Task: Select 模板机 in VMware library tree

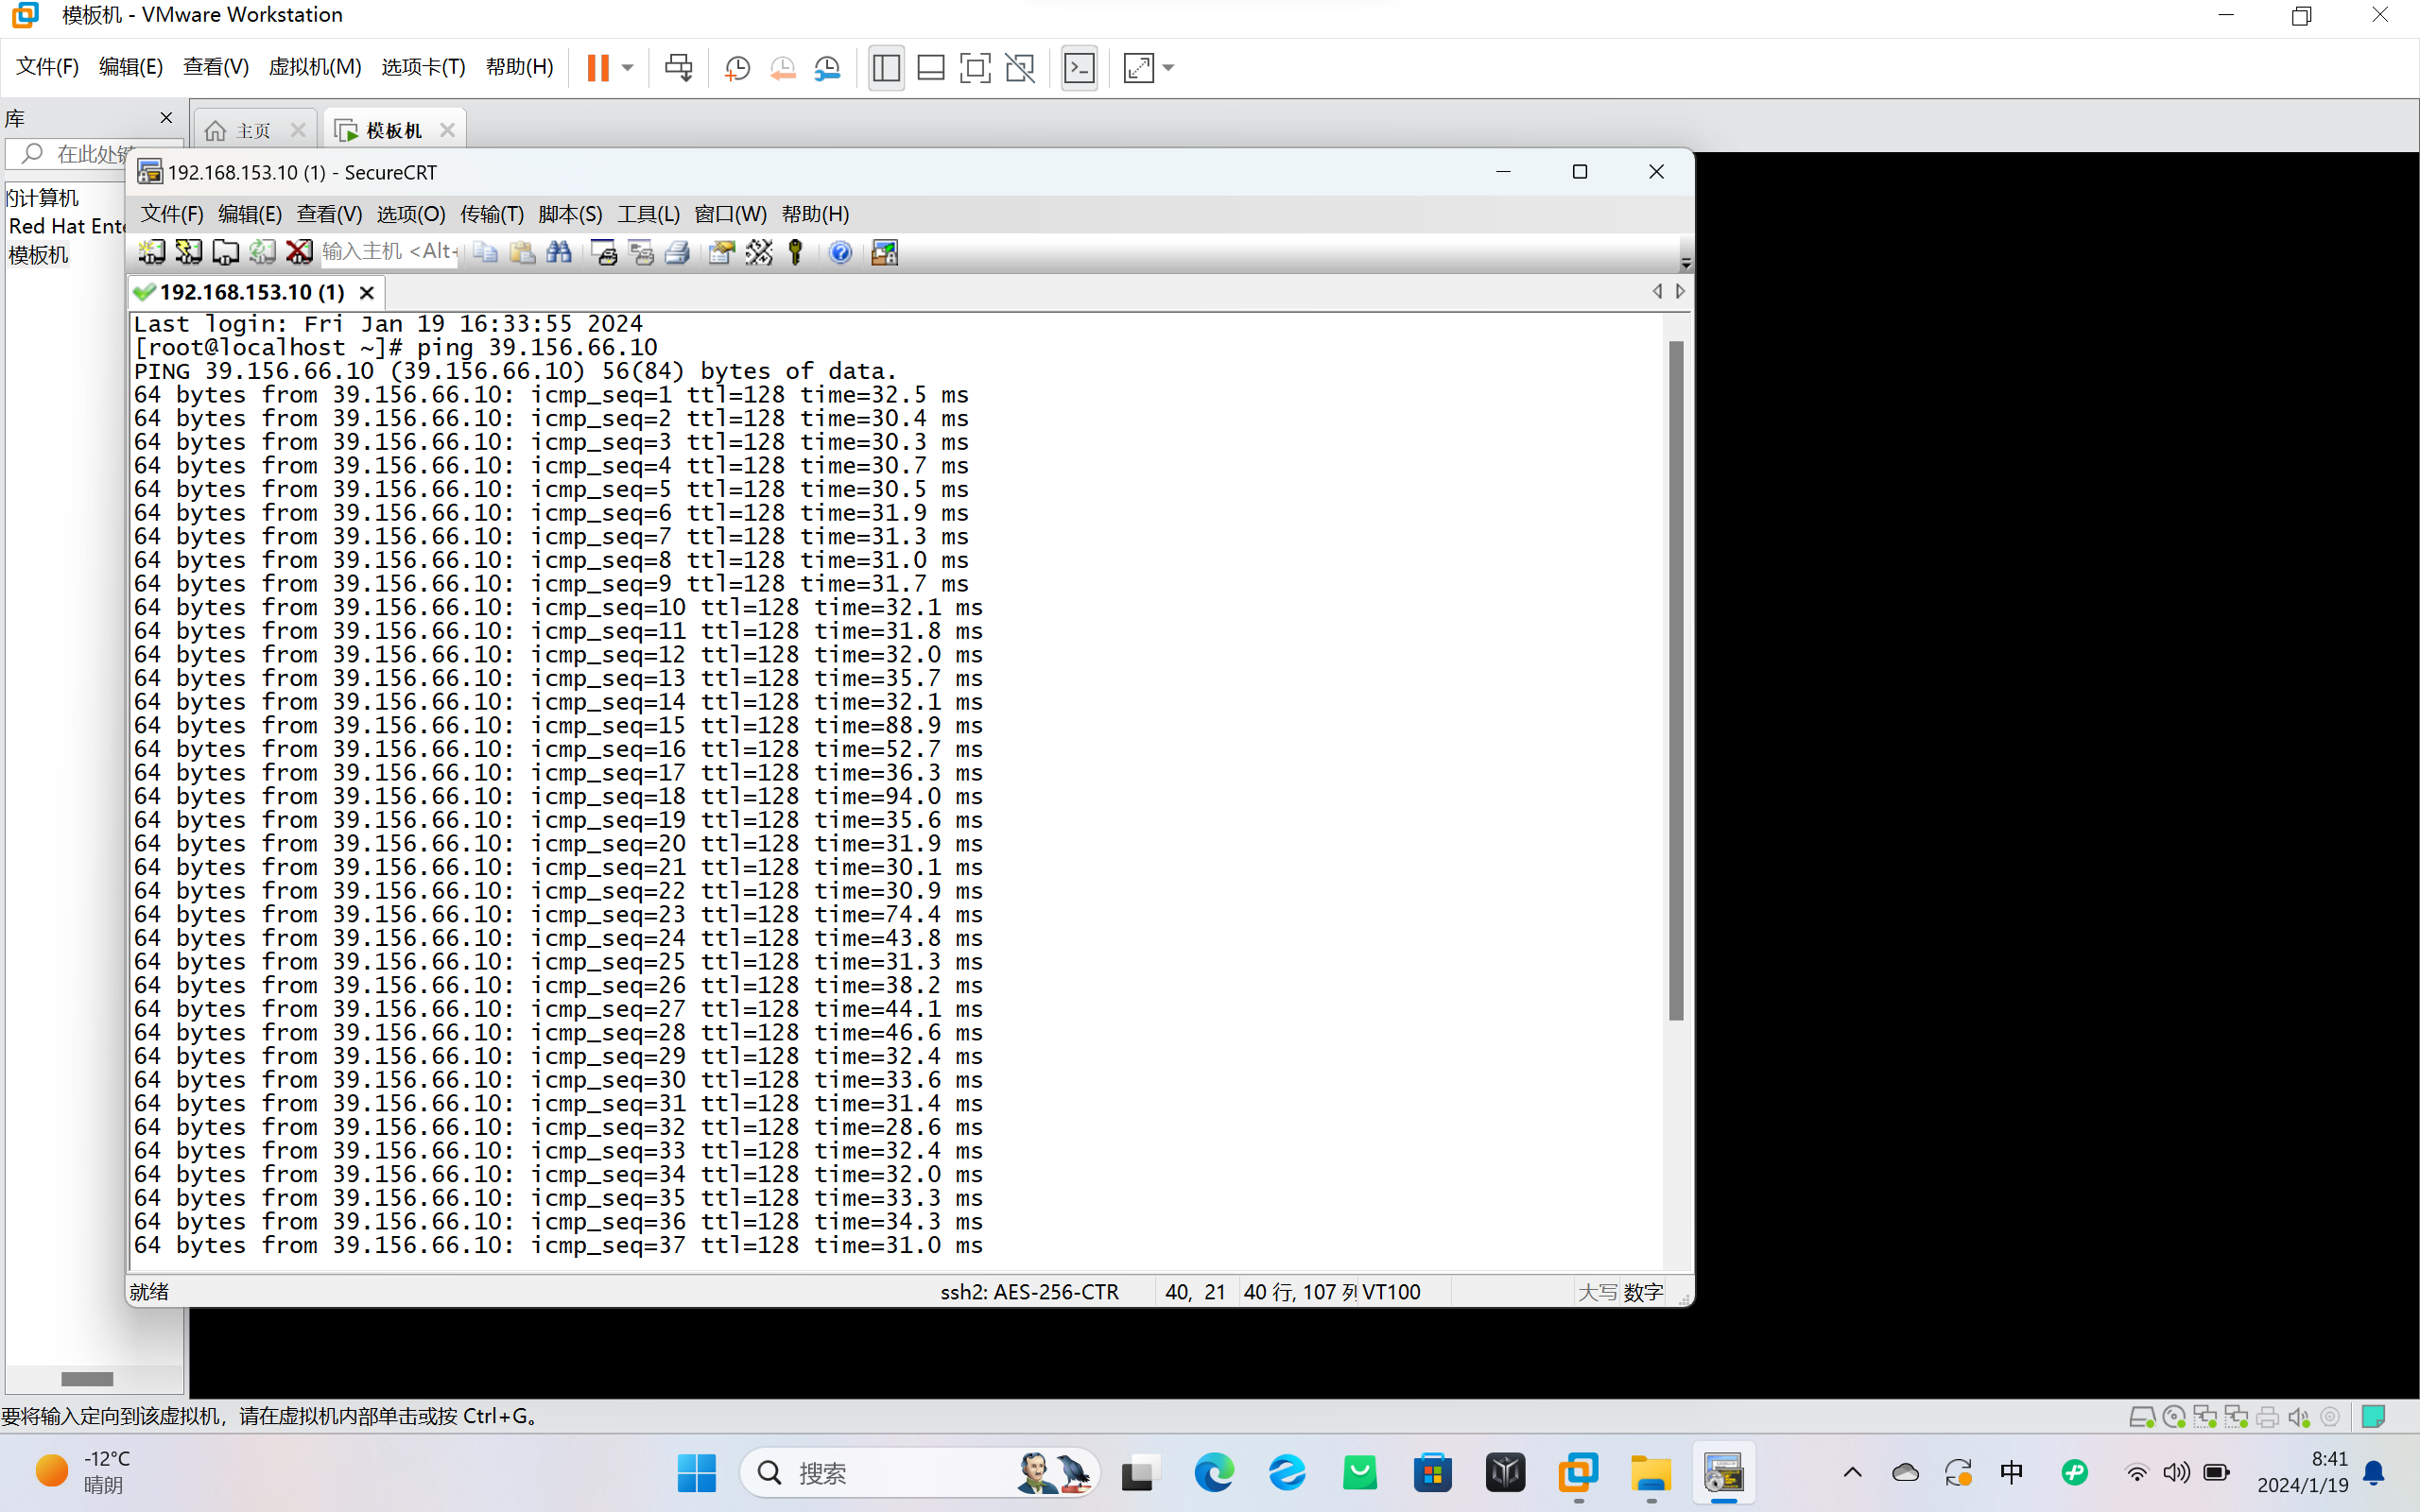Action: [x=39, y=255]
